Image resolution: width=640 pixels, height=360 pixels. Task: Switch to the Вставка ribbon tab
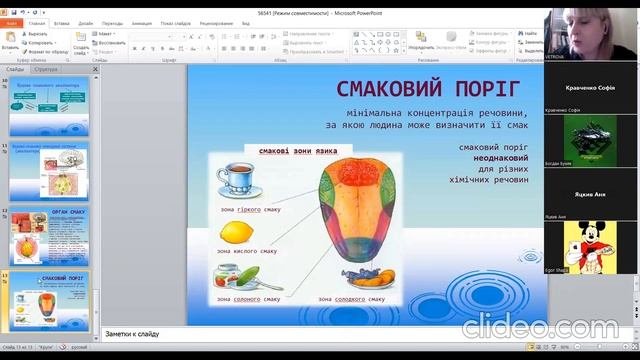(62, 24)
